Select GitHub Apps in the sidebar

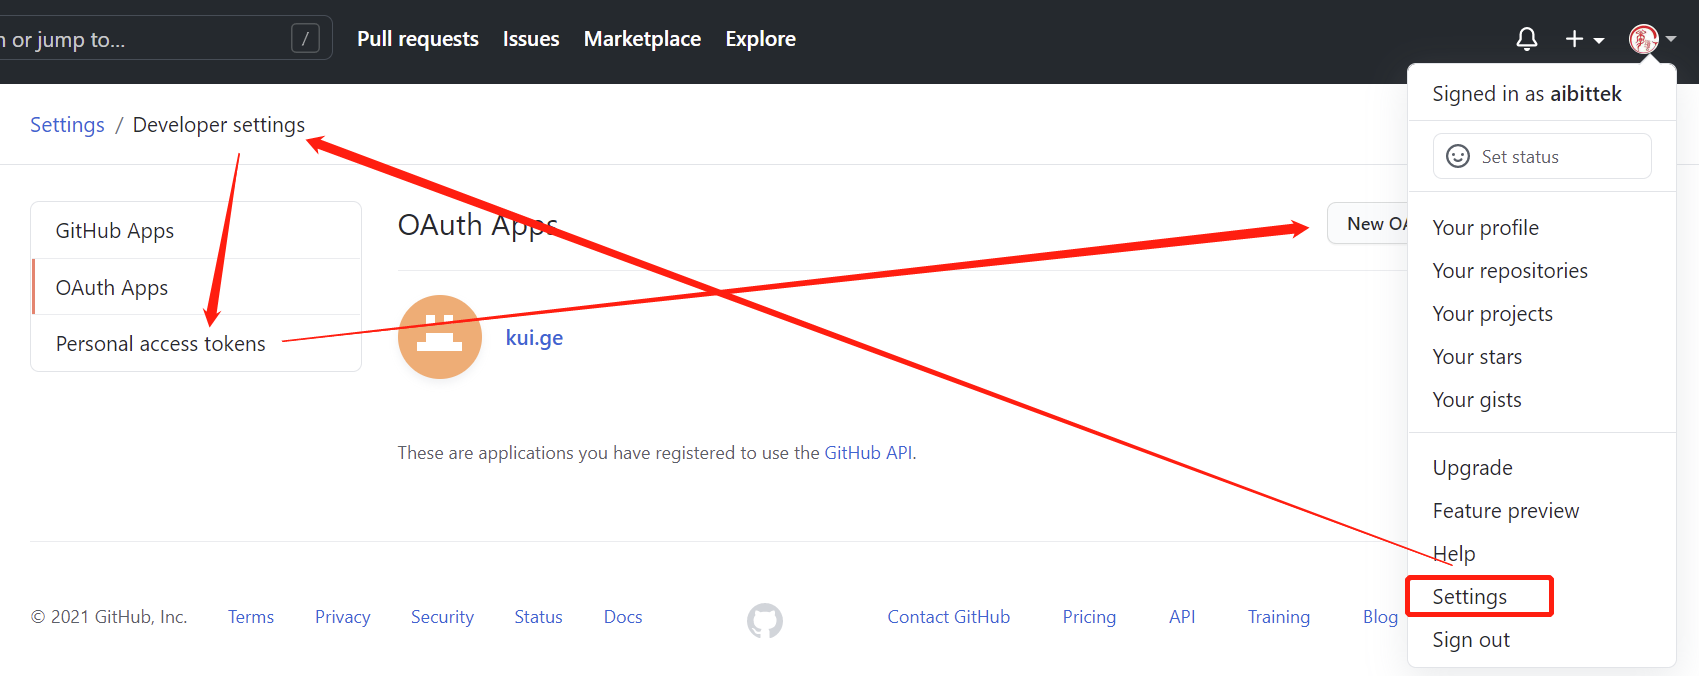(x=115, y=231)
